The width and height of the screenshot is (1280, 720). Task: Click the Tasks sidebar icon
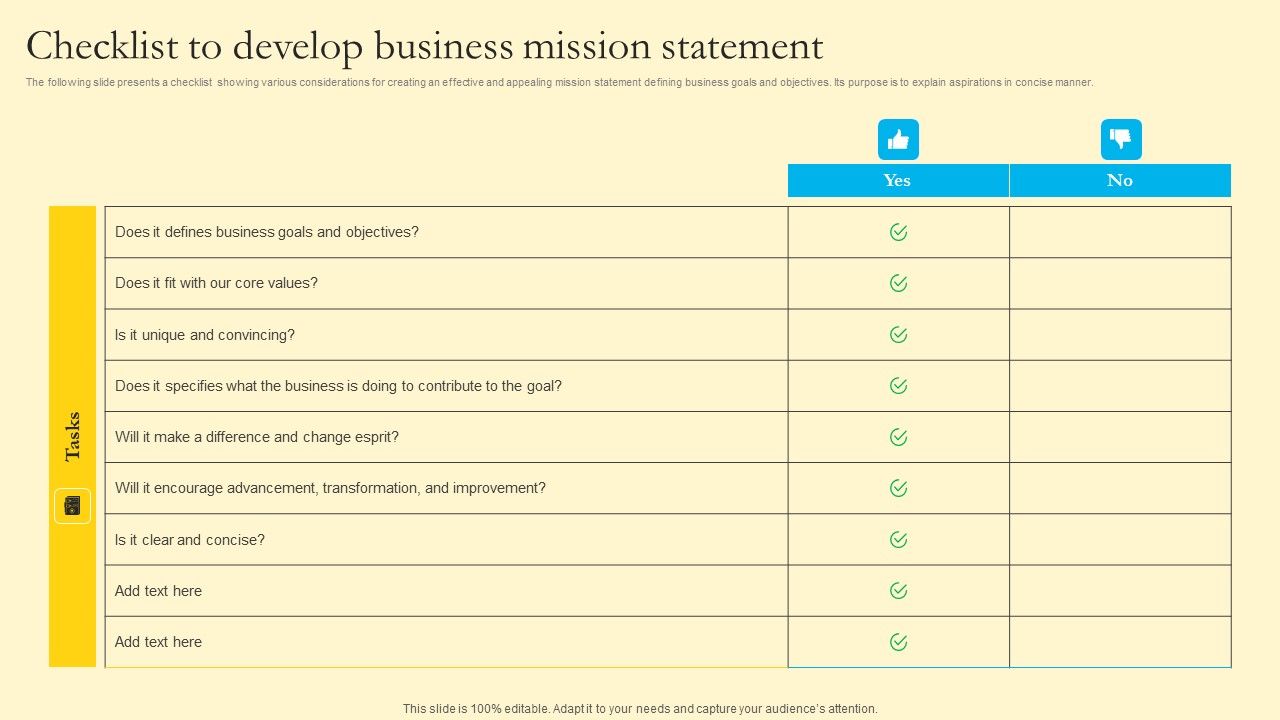(72, 506)
